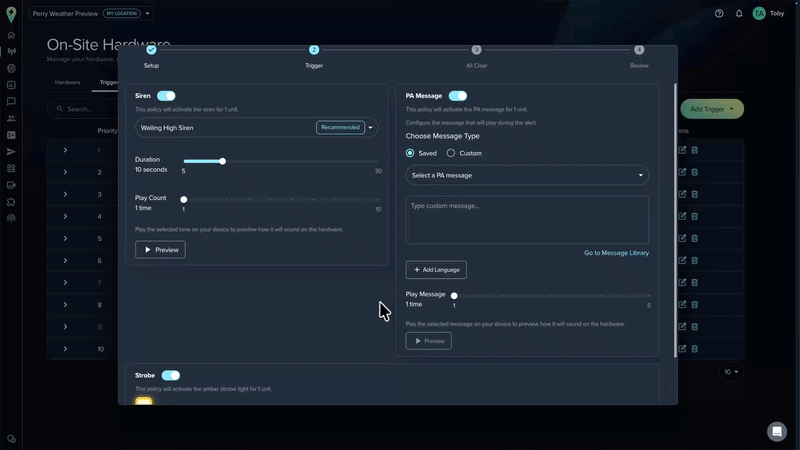Open the Wailing High Siren dropdown
The width and height of the screenshot is (800, 450).
point(257,128)
